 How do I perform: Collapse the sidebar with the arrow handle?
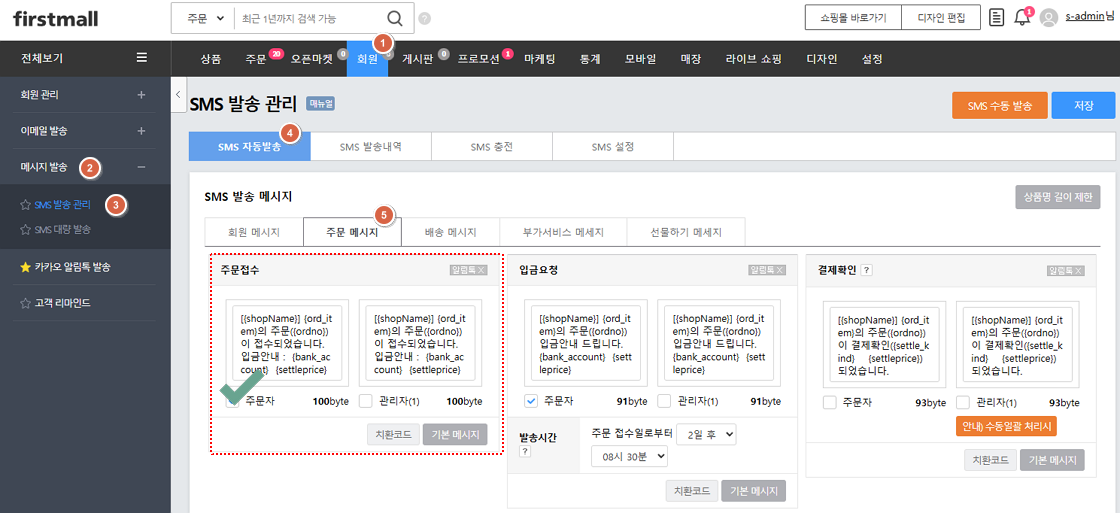tap(177, 94)
